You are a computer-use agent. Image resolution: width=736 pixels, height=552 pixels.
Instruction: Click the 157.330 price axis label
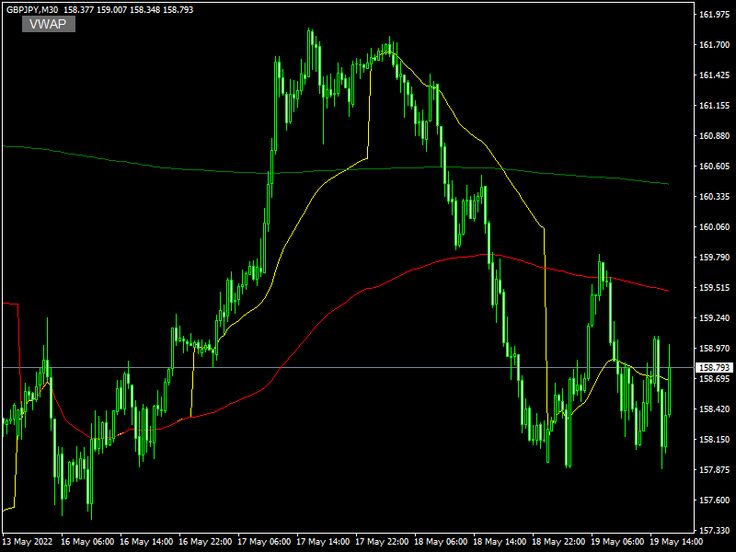(x=714, y=530)
